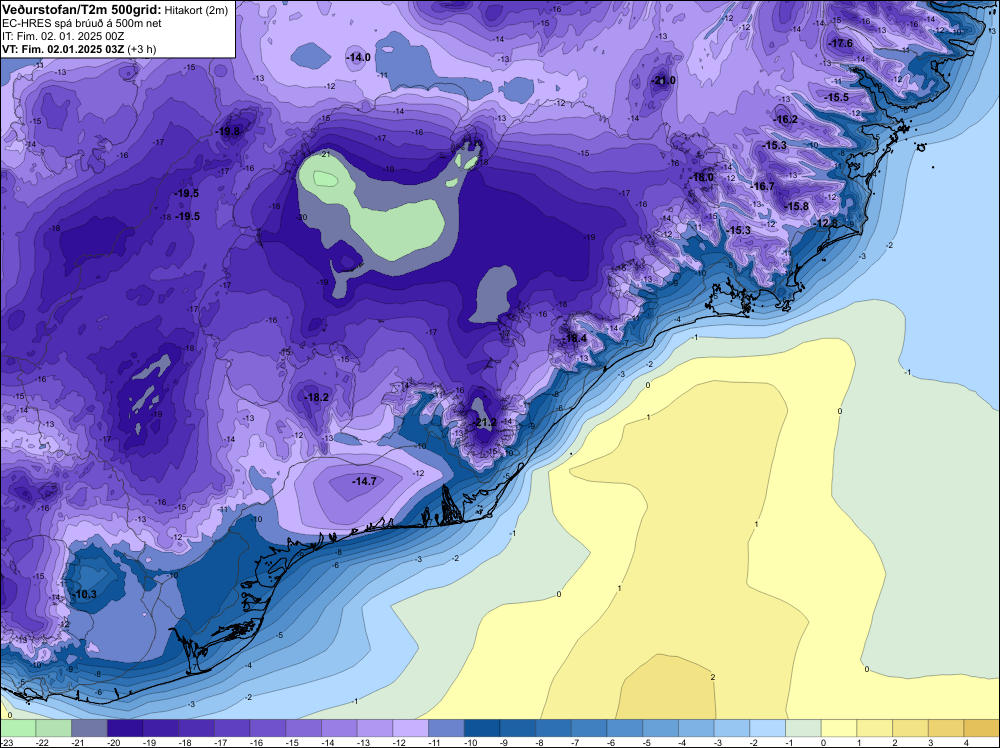Image resolution: width=1000 pixels, height=748 pixels.
Task: Click the legend label -5 on the color bar
Action: 649,742
